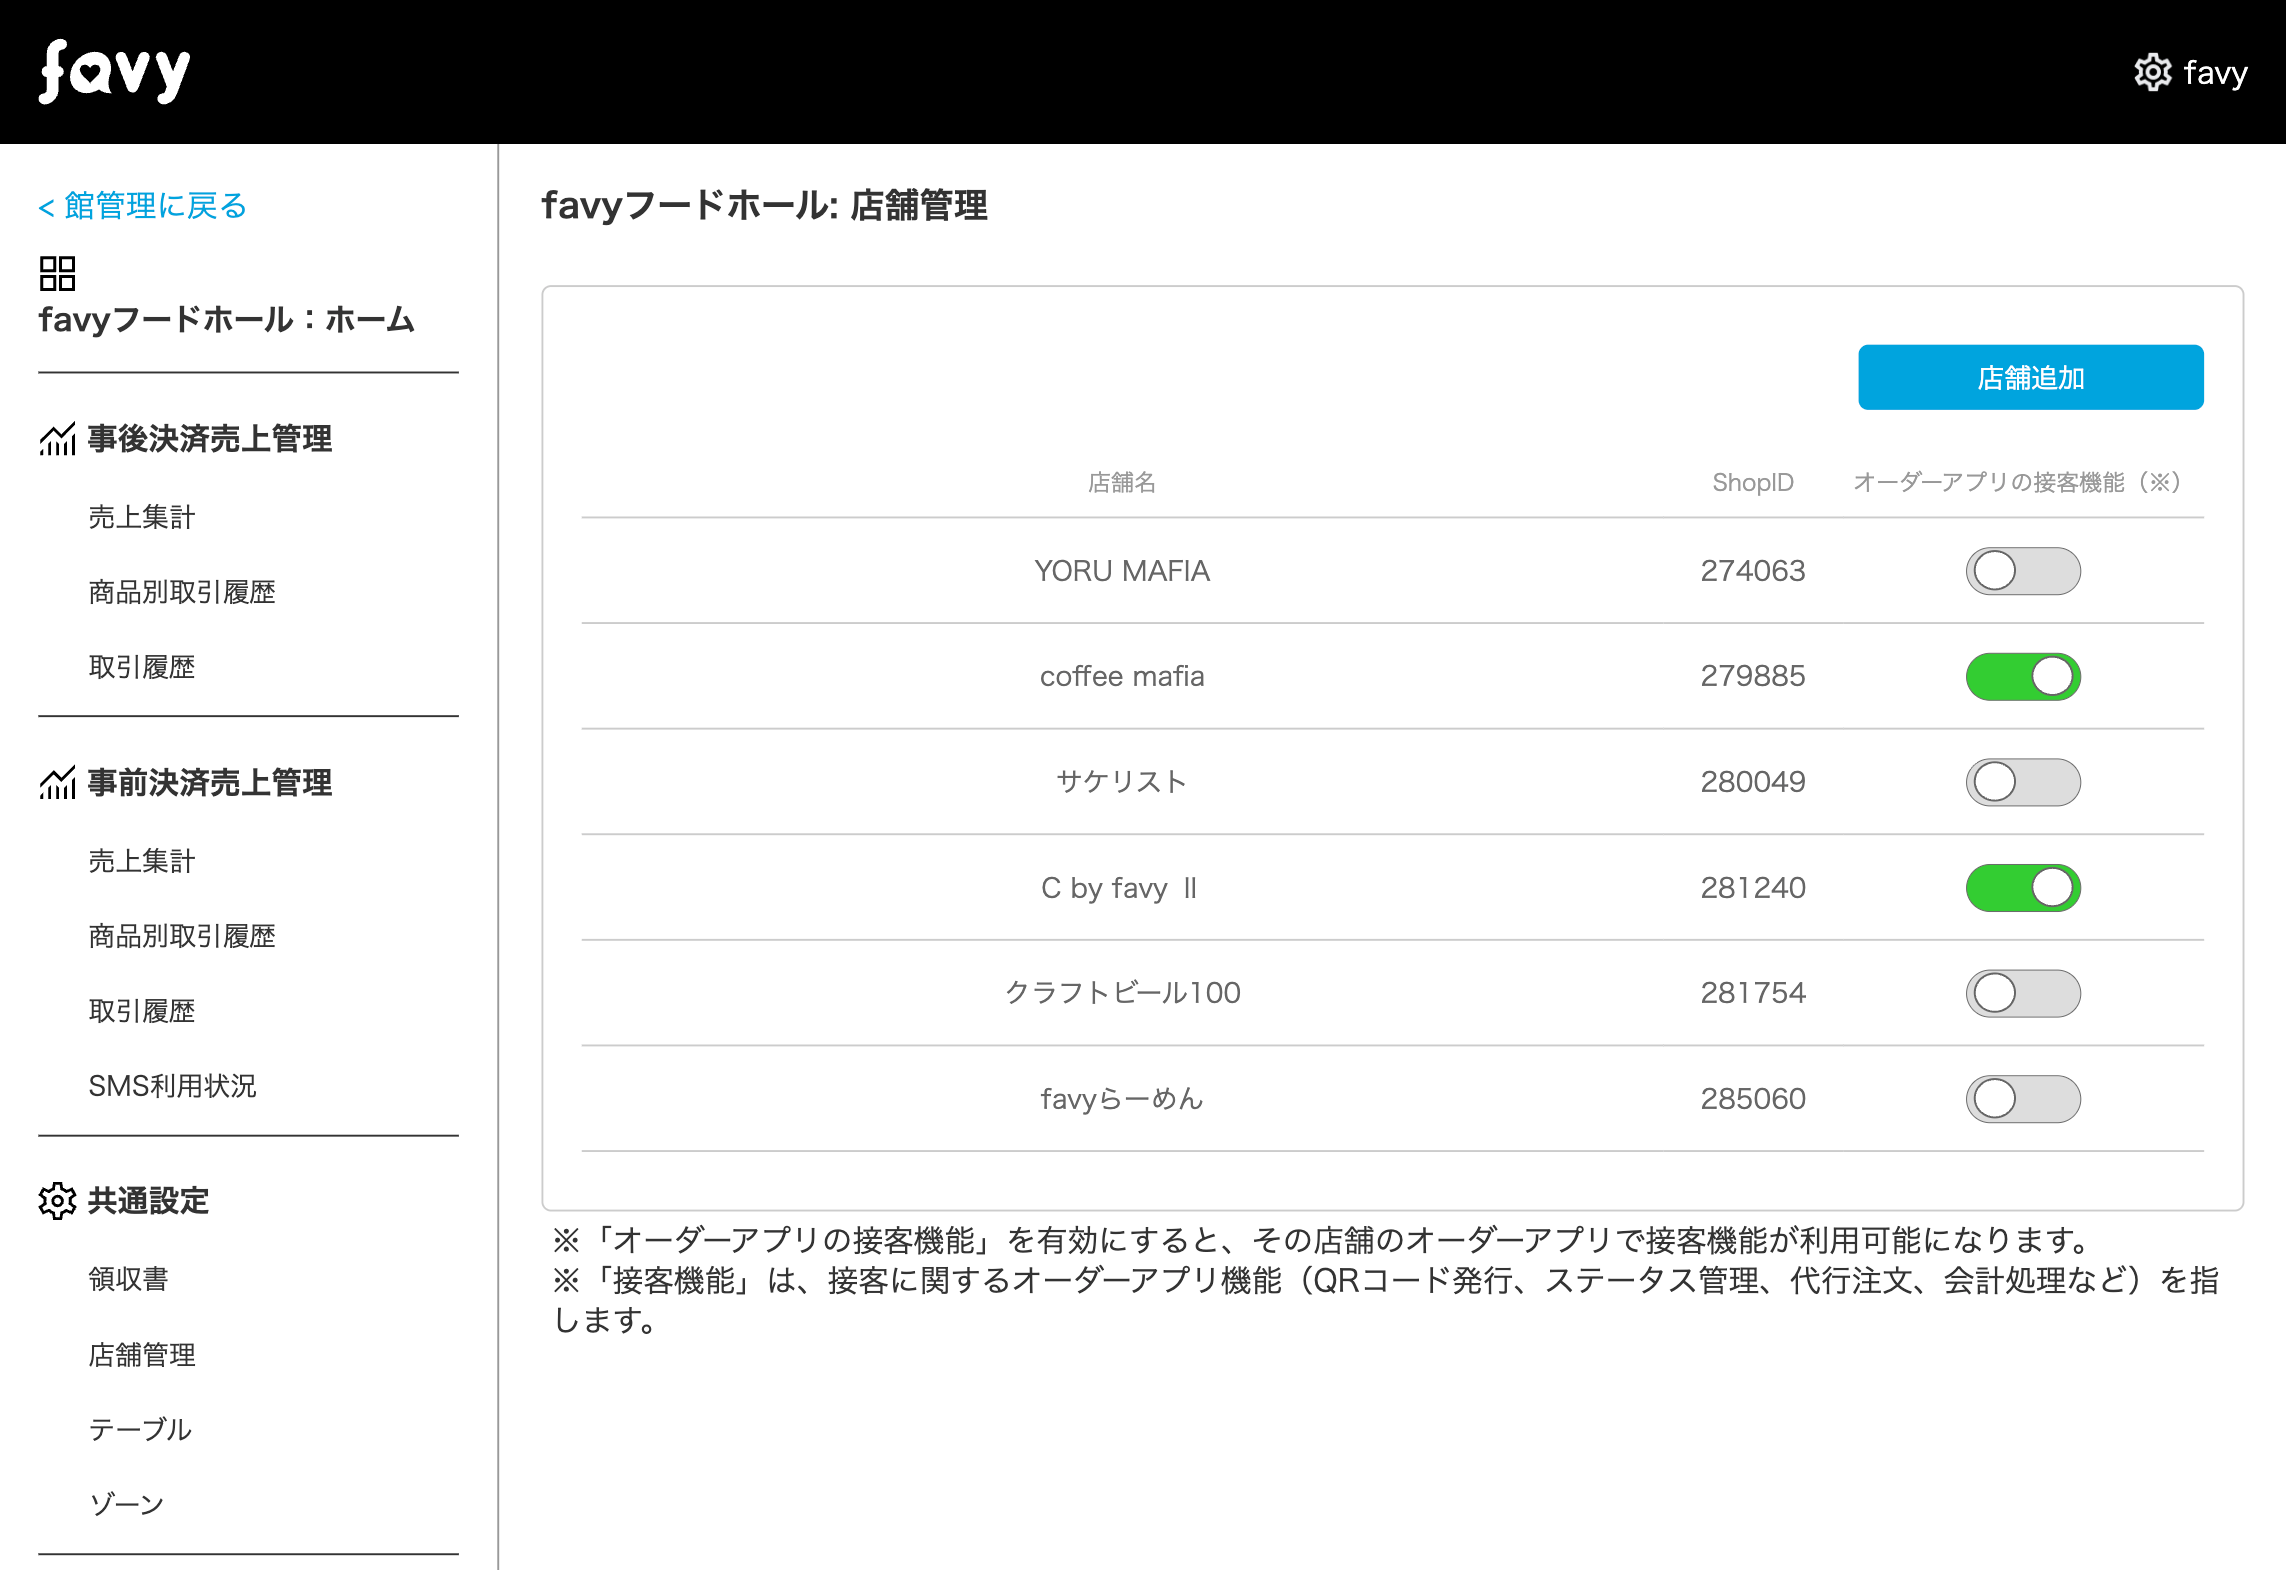Click ShopID 281754
The height and width of the screenshot is (1570, 2286).
[1753, 993]
